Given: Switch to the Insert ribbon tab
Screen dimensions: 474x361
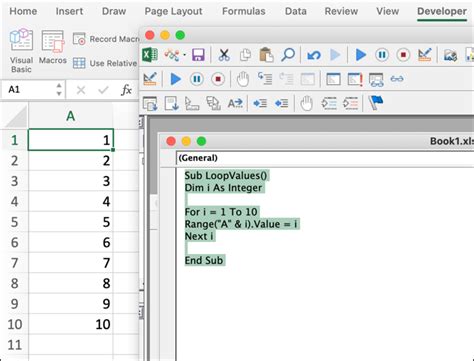Looking at the screenshot, I should (69, 11).
